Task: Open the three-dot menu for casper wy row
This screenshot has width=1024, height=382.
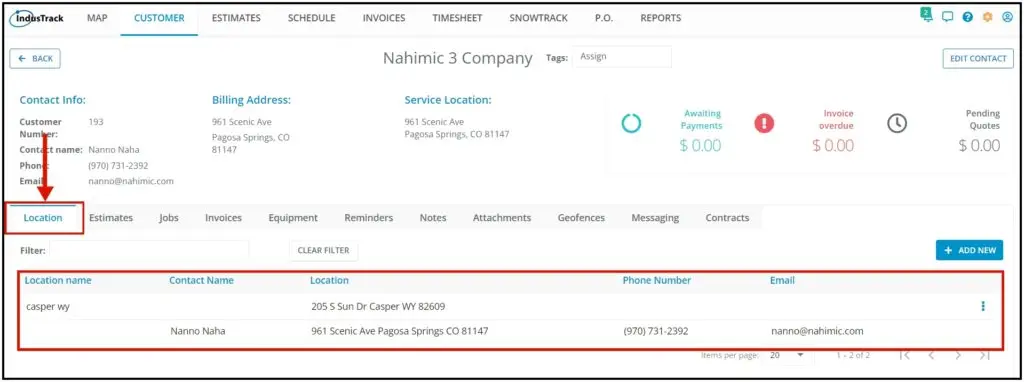Action: pyautogui.click(x=983, y=306)
